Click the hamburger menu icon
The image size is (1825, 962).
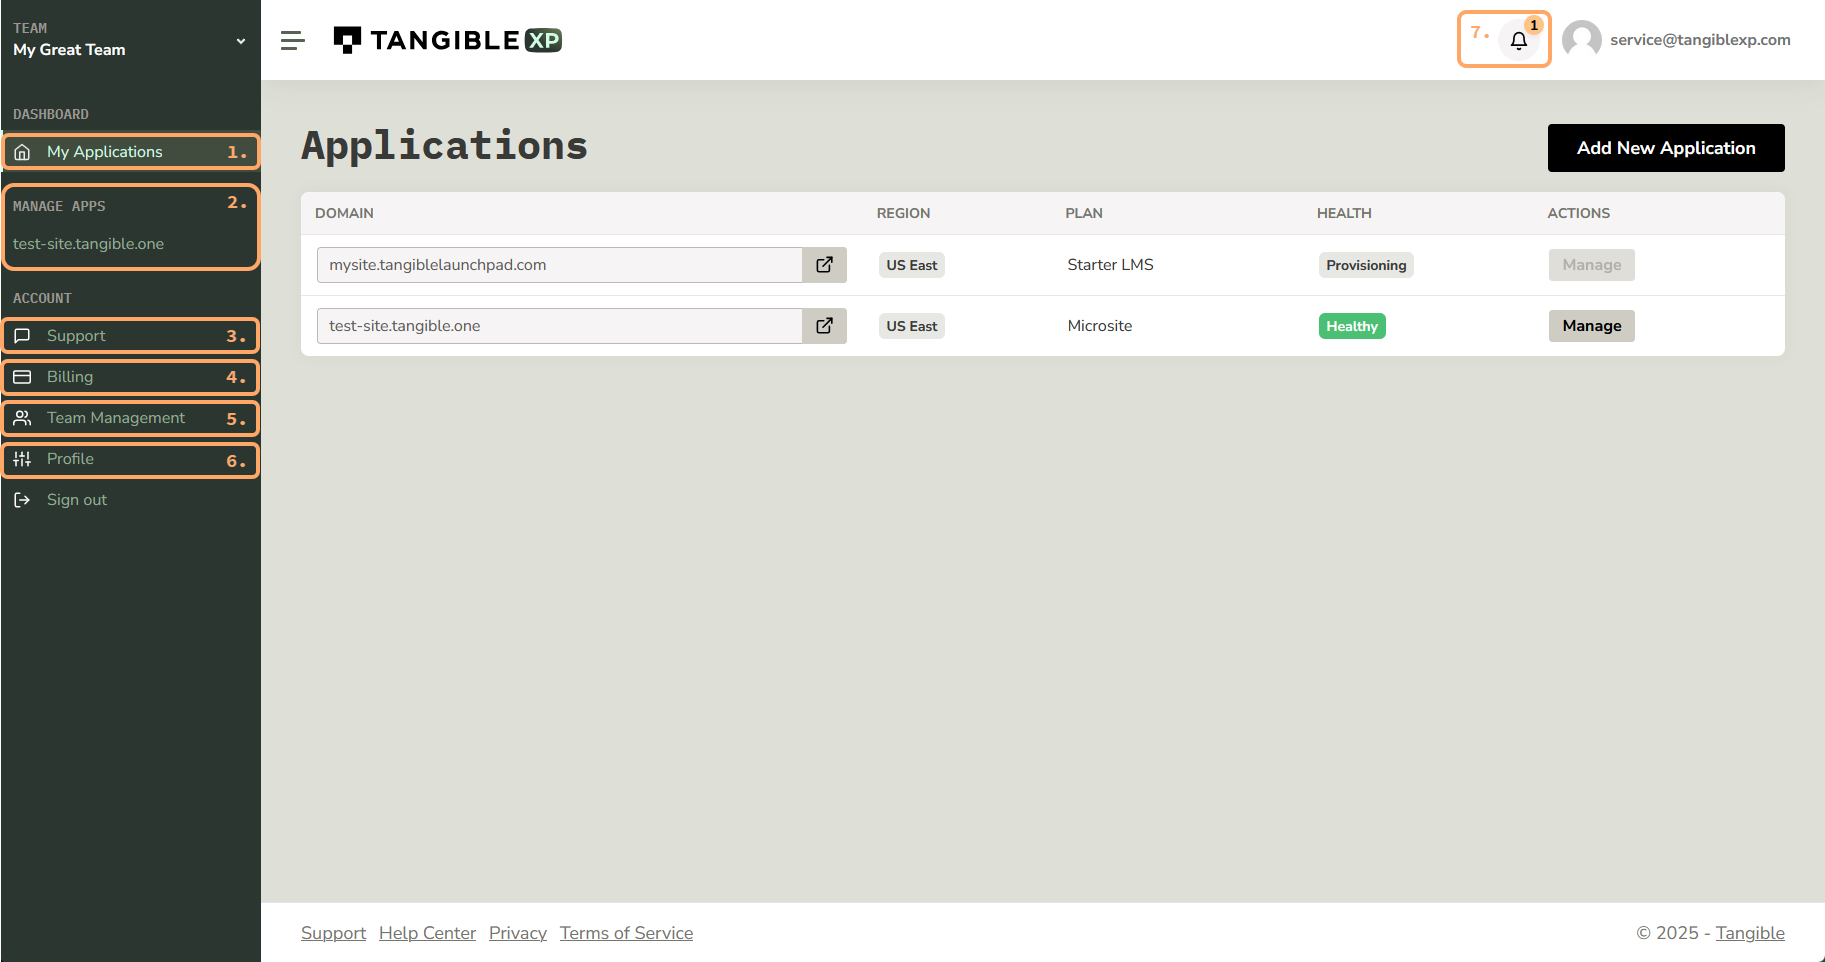(292, 40)
